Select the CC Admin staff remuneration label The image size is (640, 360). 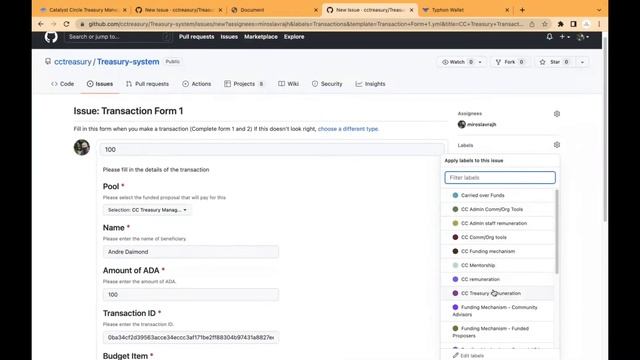(x=498, y=223)
